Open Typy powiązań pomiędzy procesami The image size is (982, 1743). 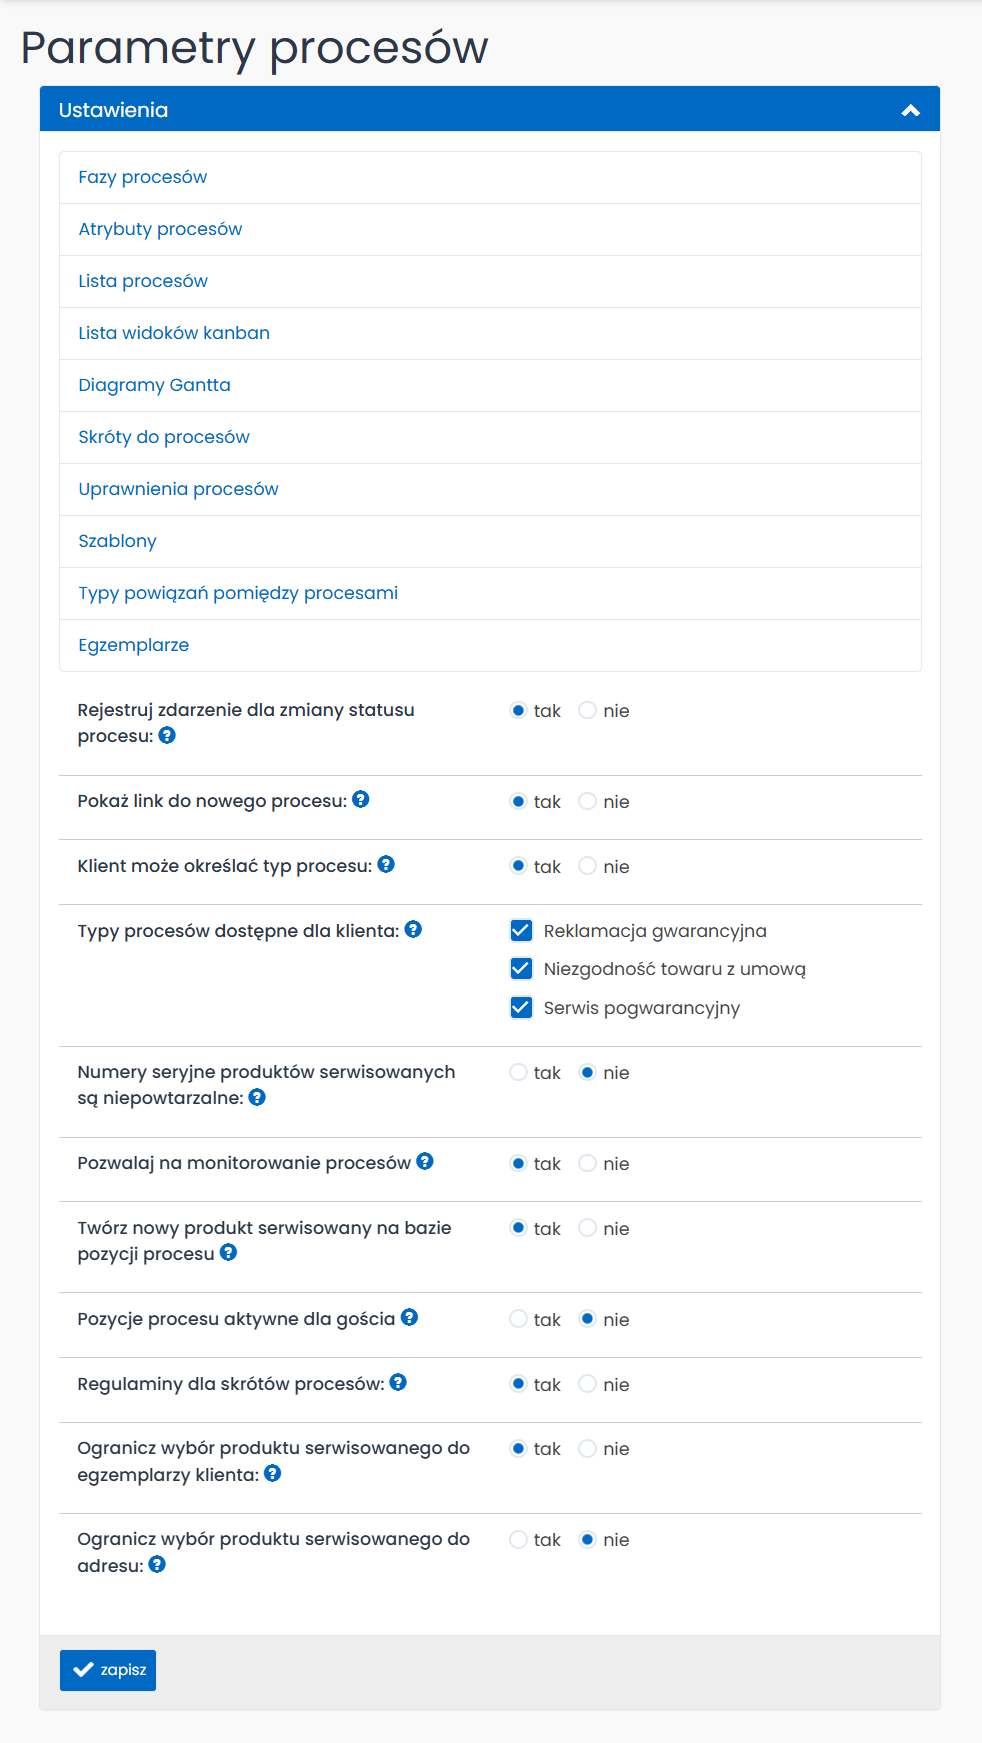coord(238,593)
